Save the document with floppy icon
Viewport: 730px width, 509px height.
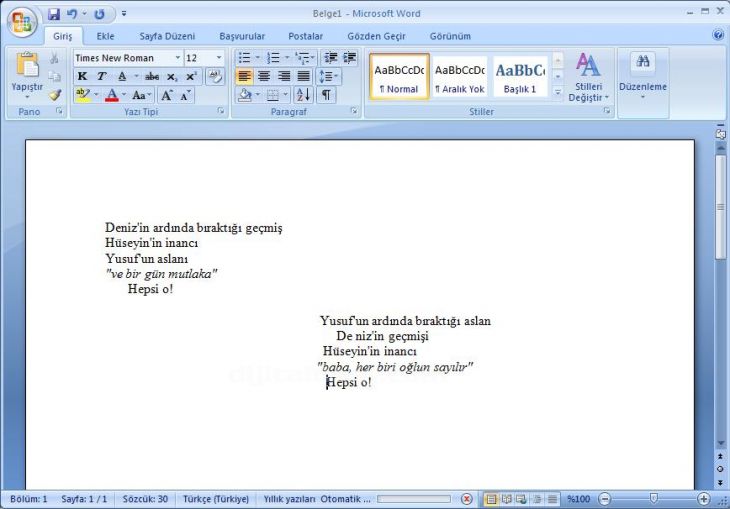coord(54,14)
